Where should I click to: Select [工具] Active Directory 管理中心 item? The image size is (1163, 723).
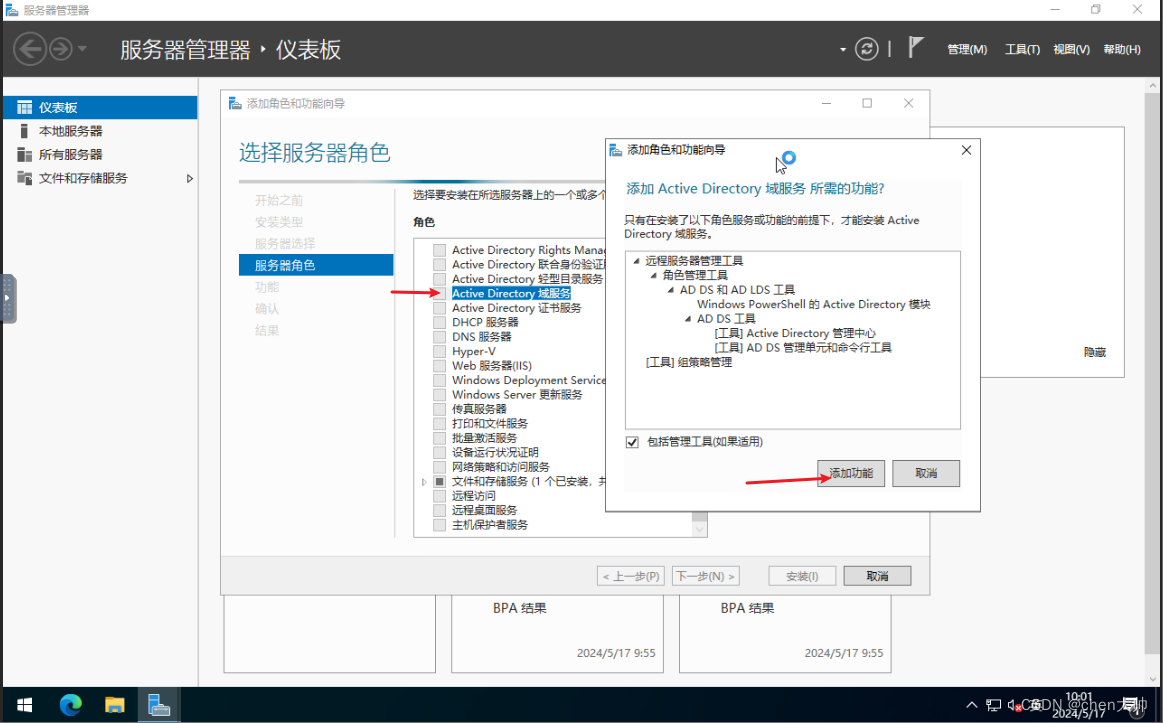pyautogui.click(x=794, y=333)
